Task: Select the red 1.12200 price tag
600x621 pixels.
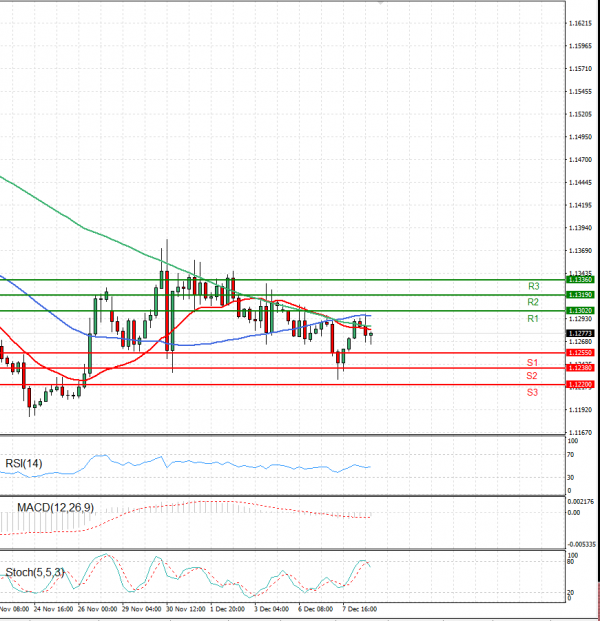Action: [x=580, y=384]
